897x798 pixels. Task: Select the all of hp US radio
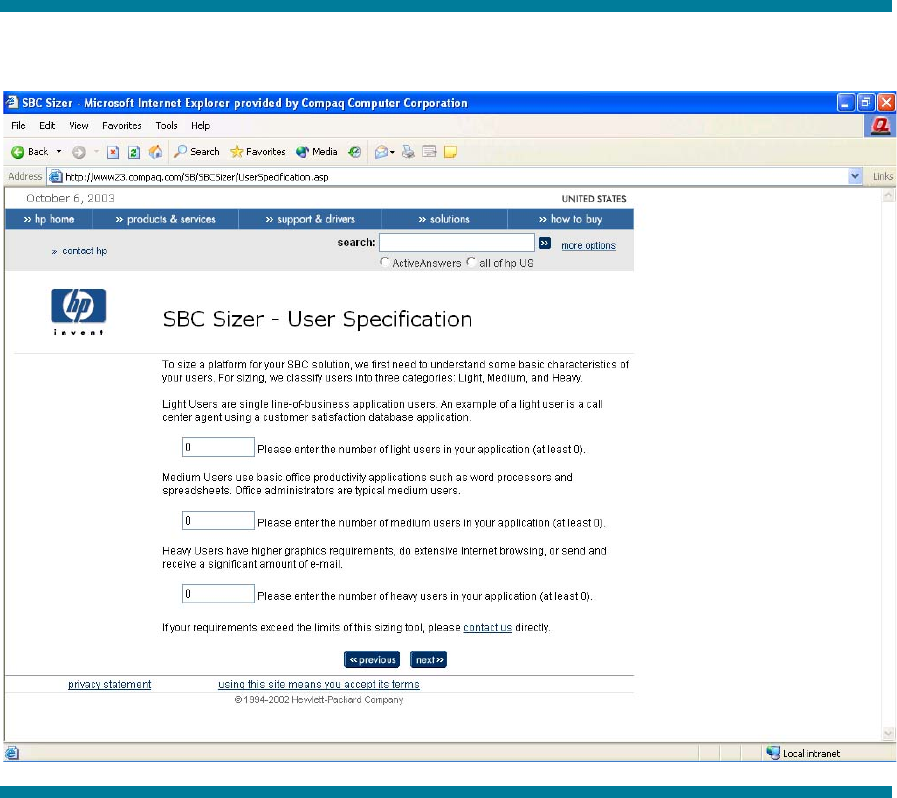coord(471,262)
